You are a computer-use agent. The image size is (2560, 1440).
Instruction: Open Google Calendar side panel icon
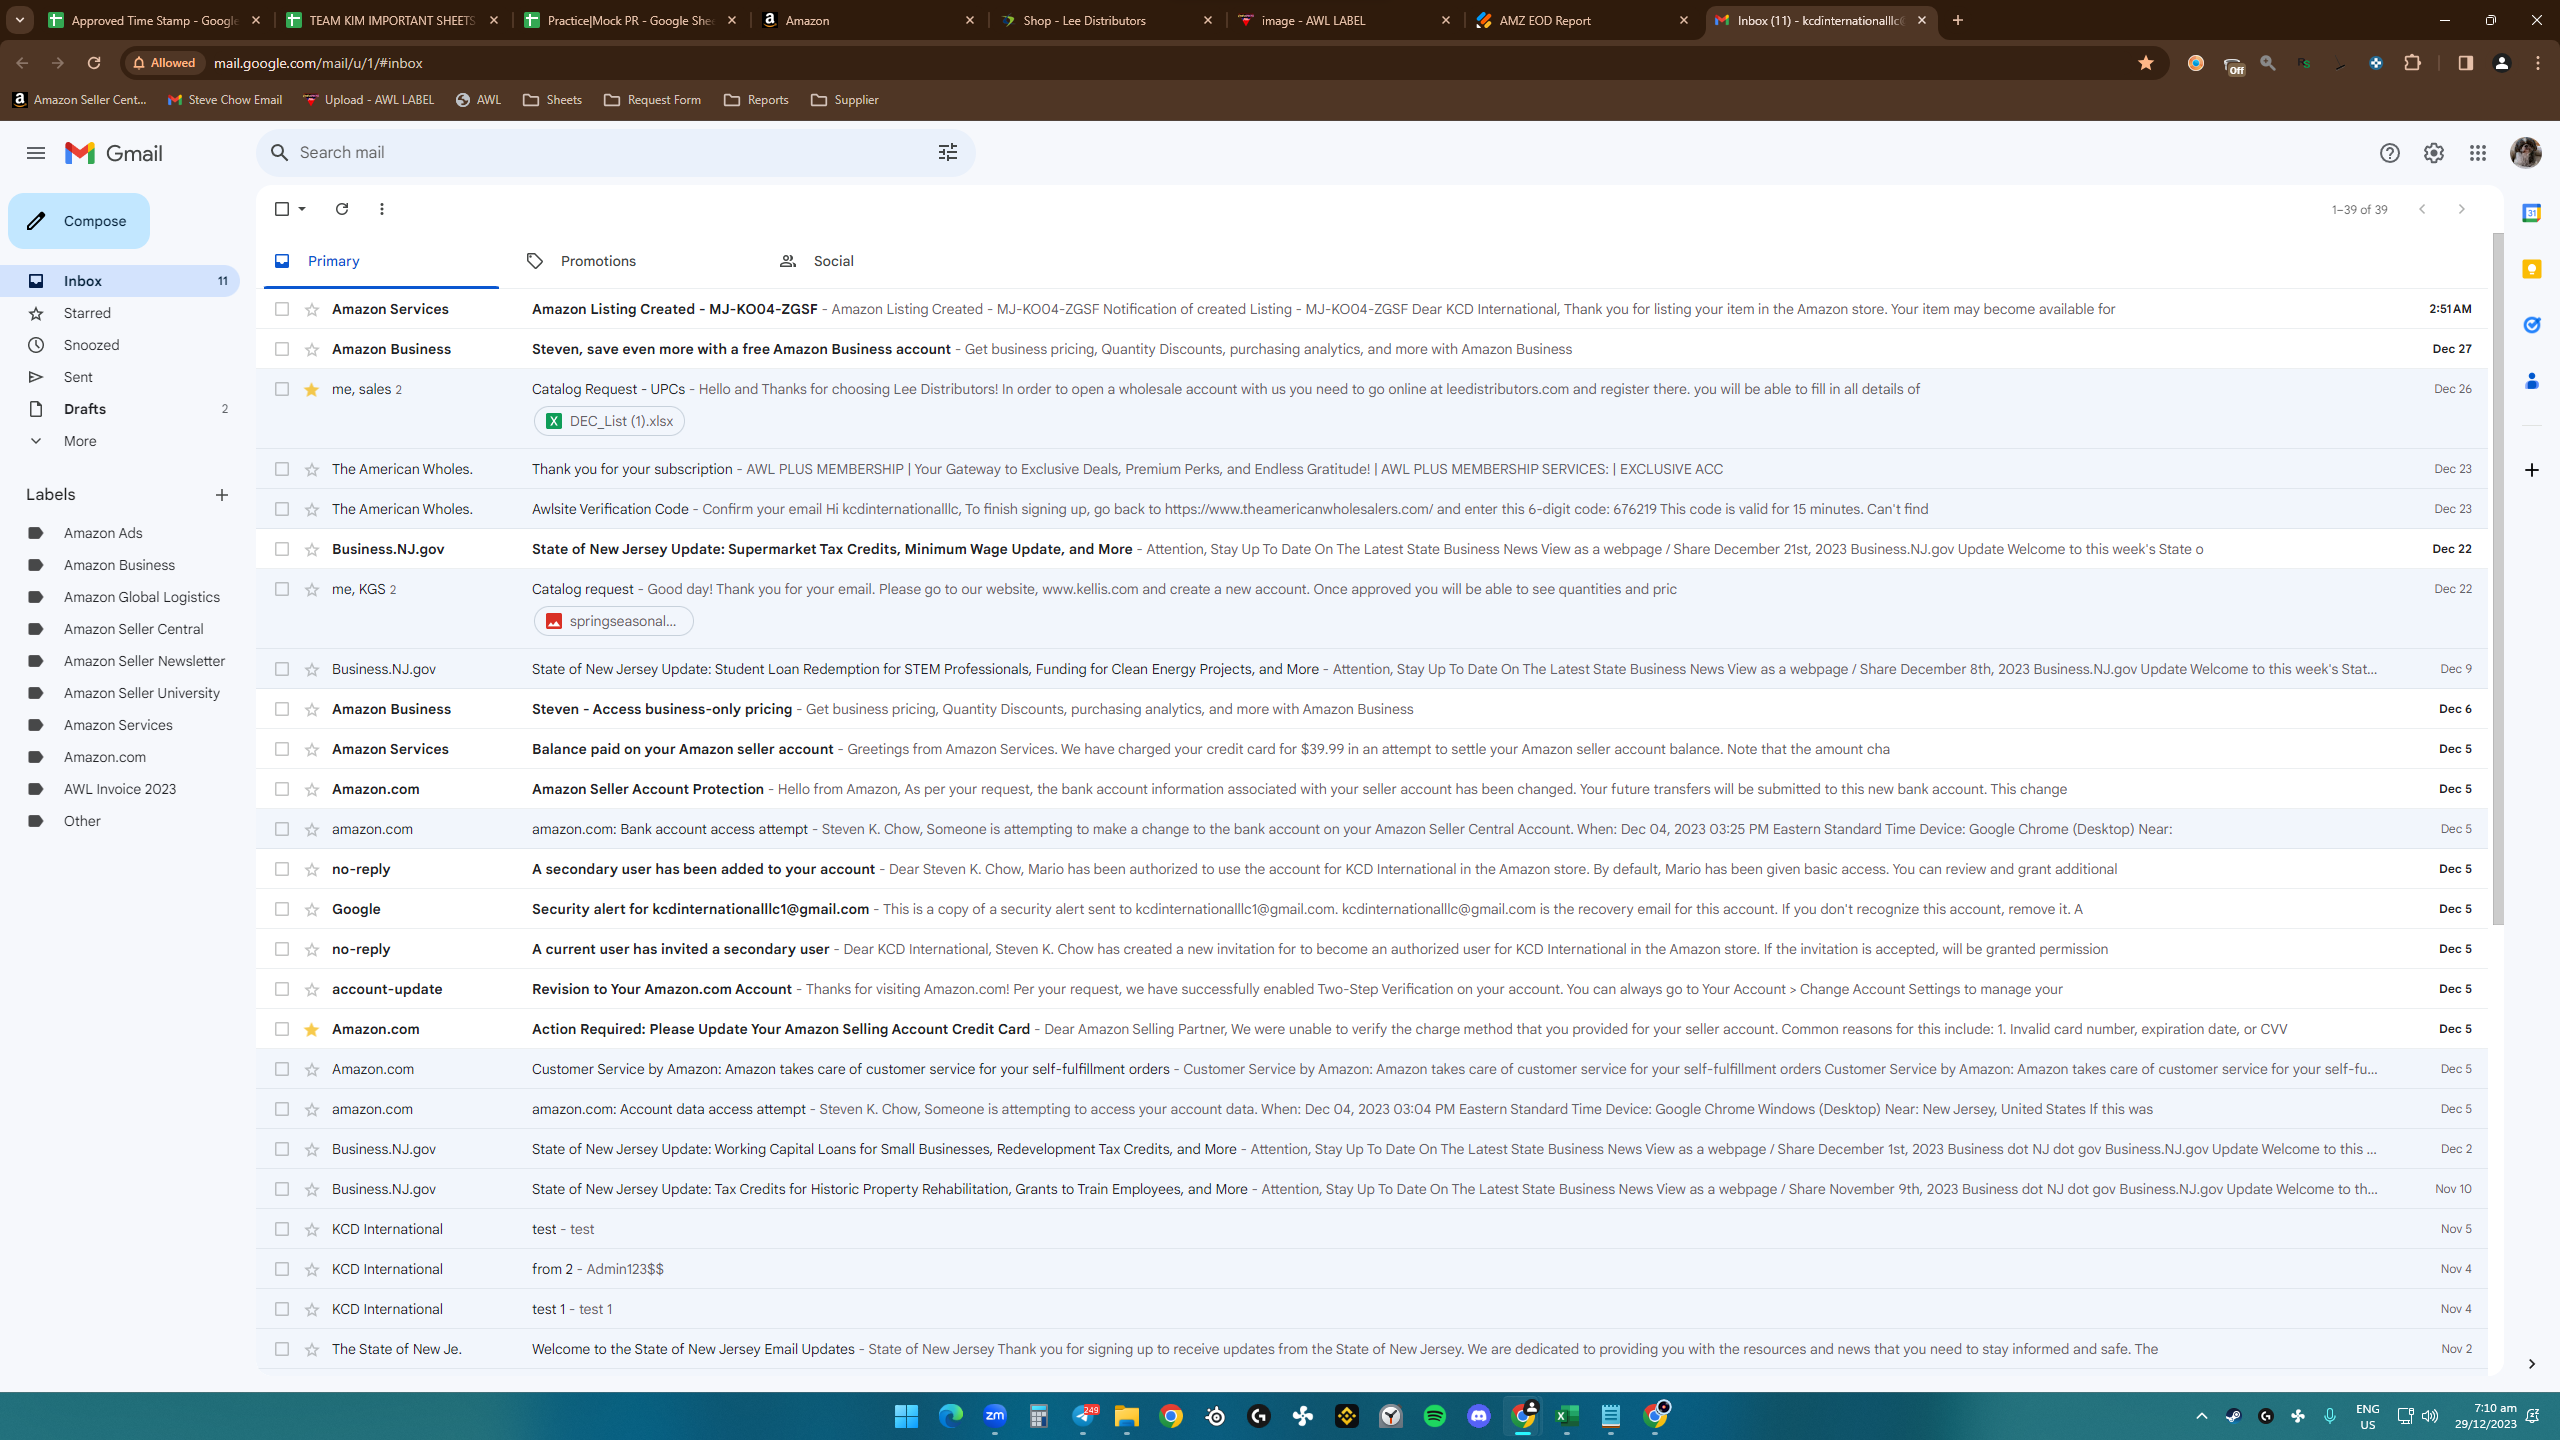click(x=2531, y=213)
